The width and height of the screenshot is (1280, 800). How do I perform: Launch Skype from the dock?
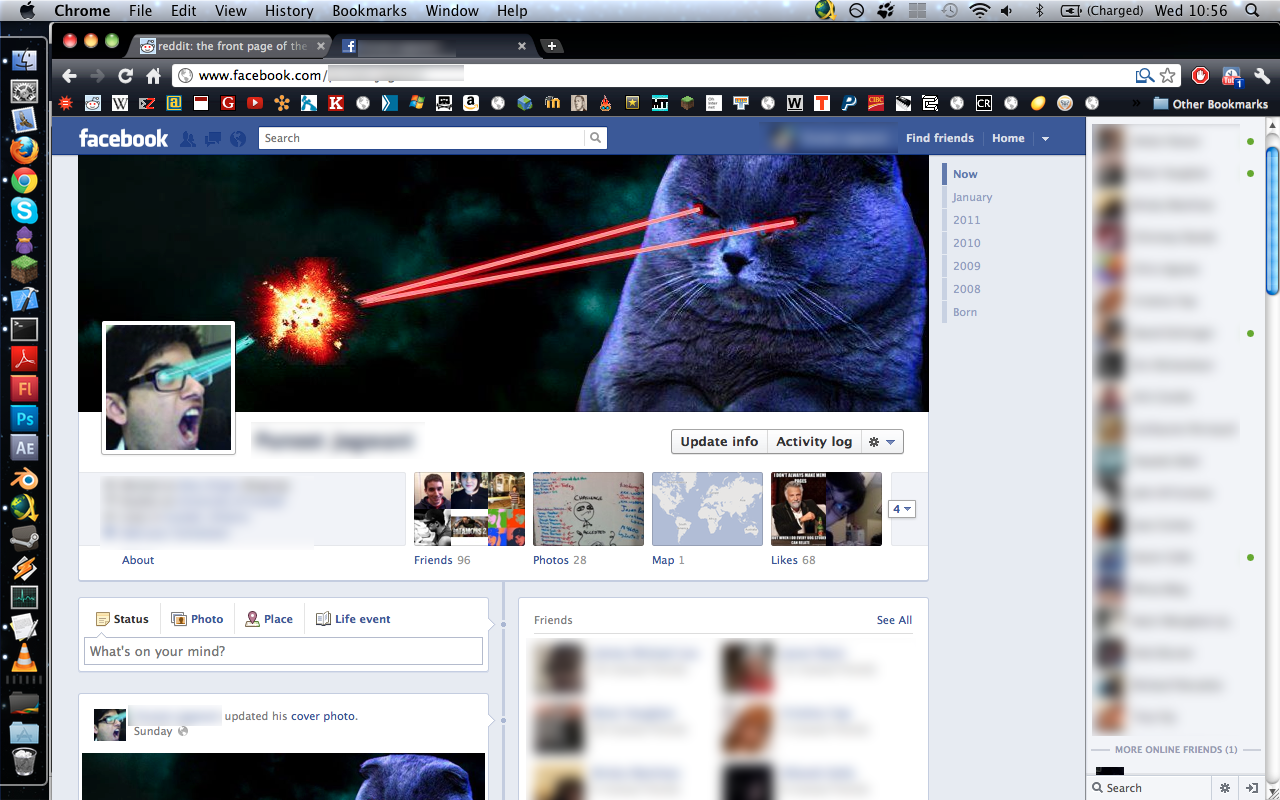point(24,210)
